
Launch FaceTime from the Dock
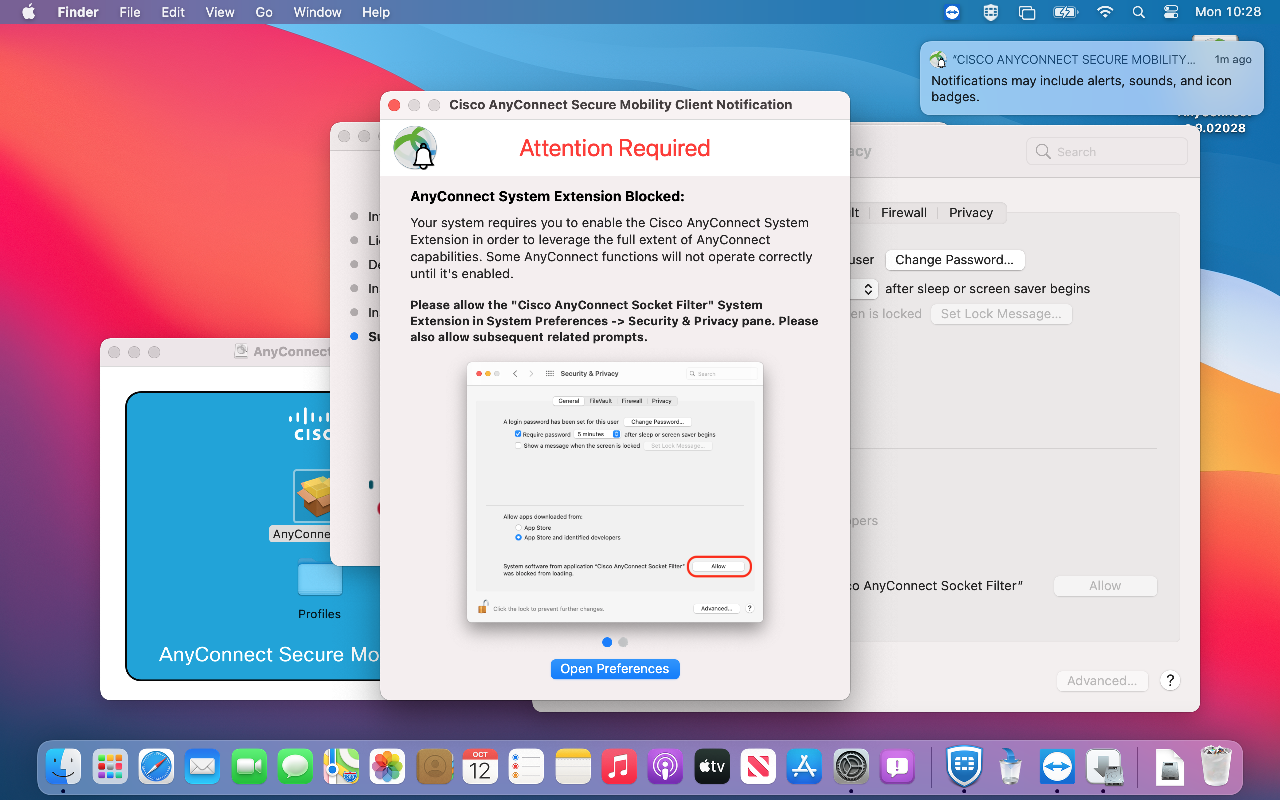[x=249, y=767]
